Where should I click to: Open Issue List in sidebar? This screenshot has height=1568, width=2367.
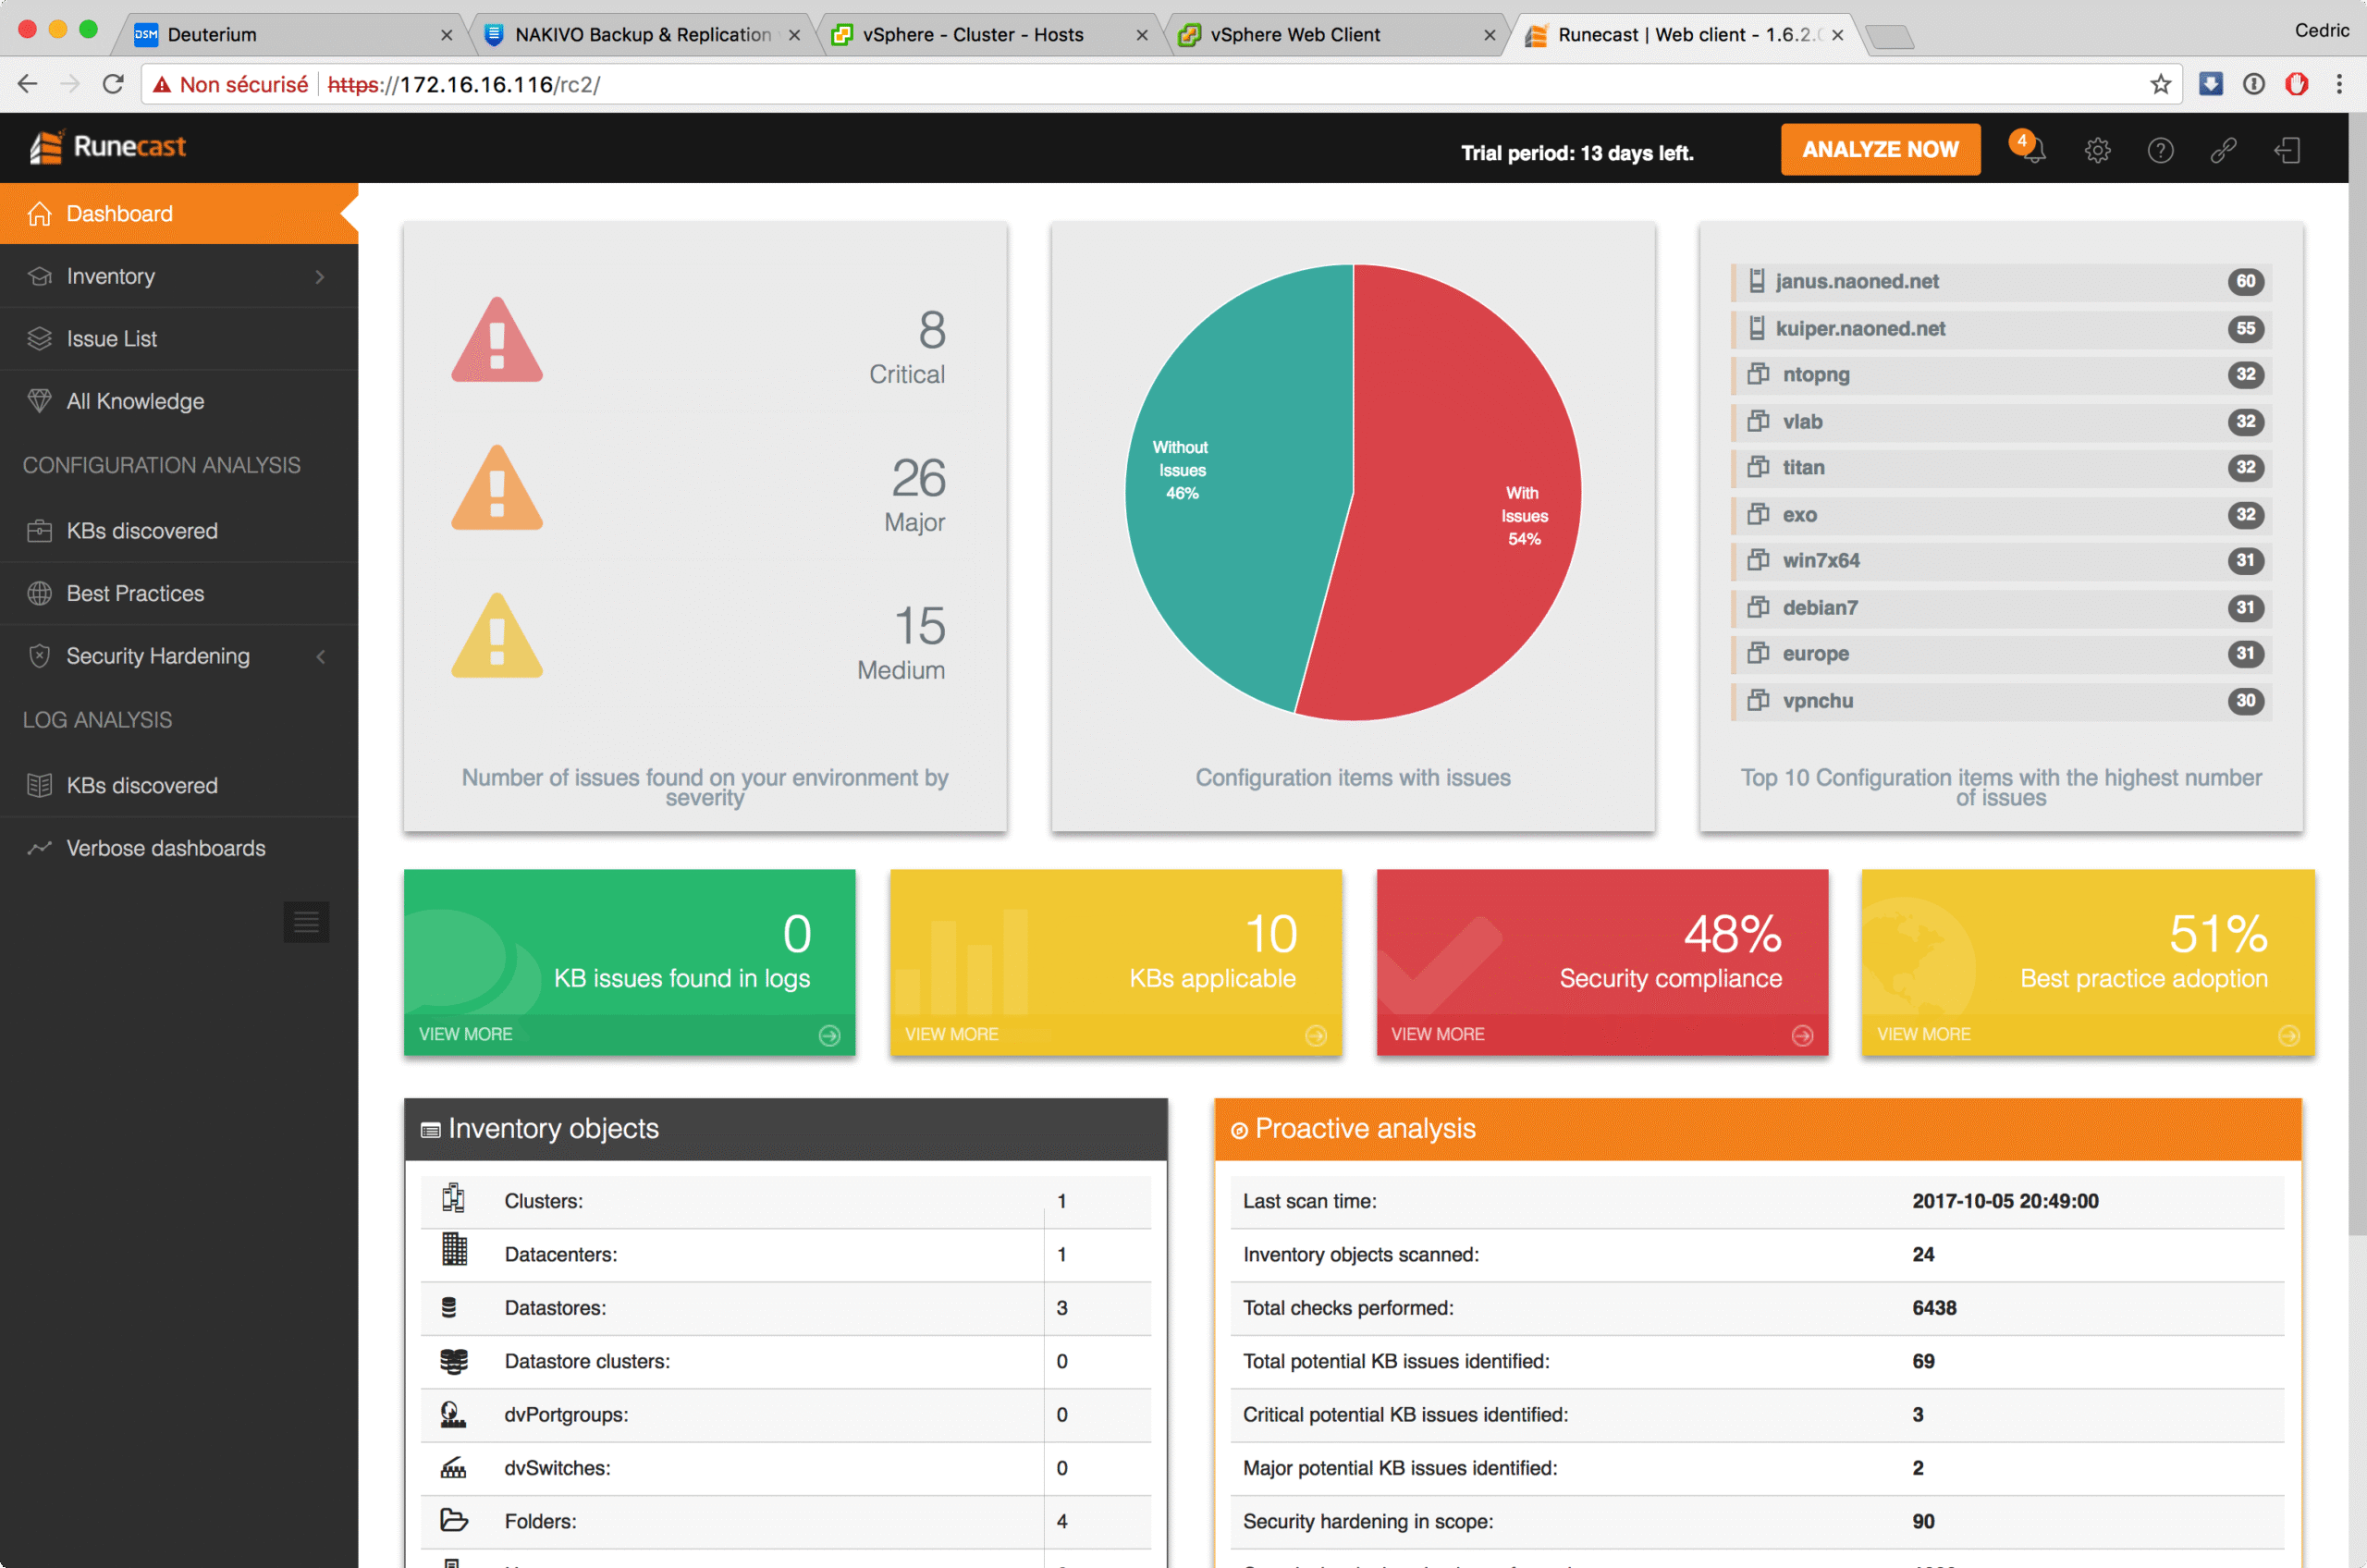(x=111, y=339)
